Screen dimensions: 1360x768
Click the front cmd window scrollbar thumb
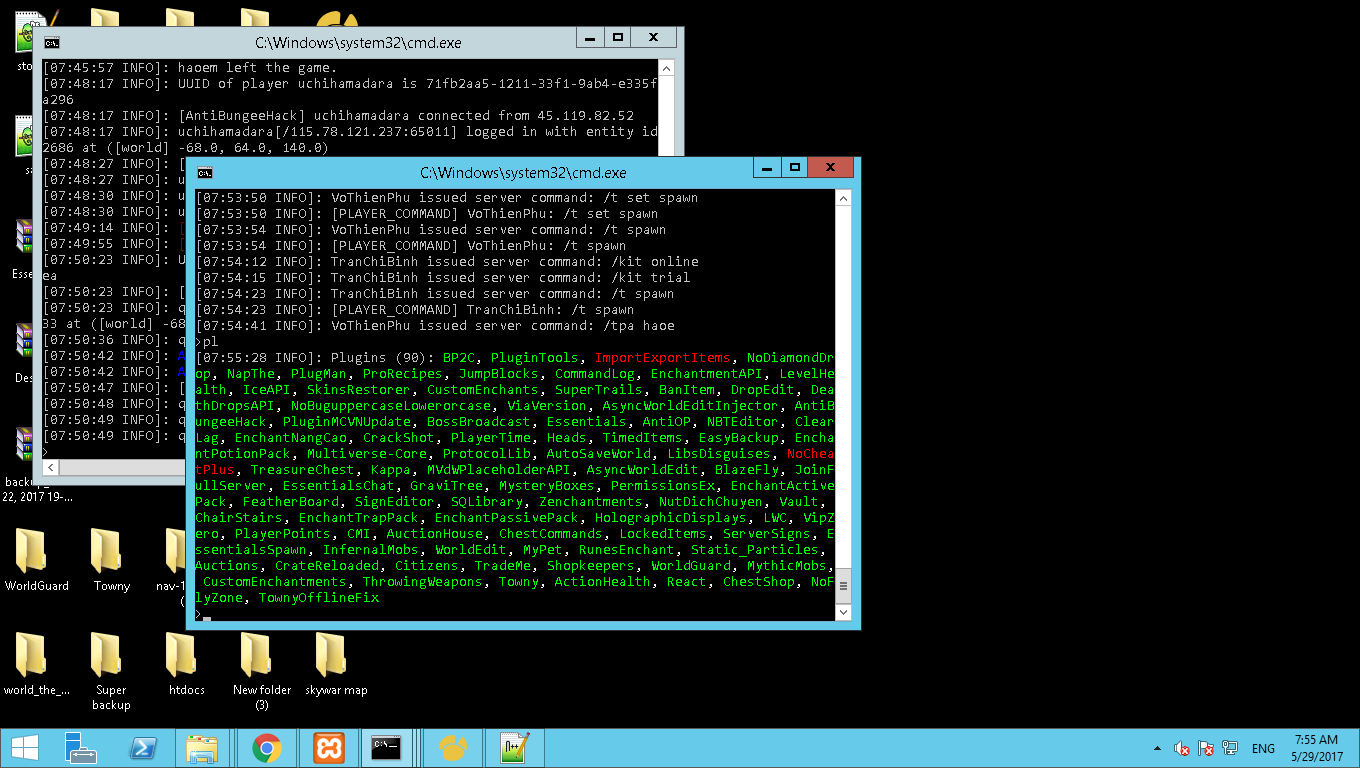[x=843, y=587]
